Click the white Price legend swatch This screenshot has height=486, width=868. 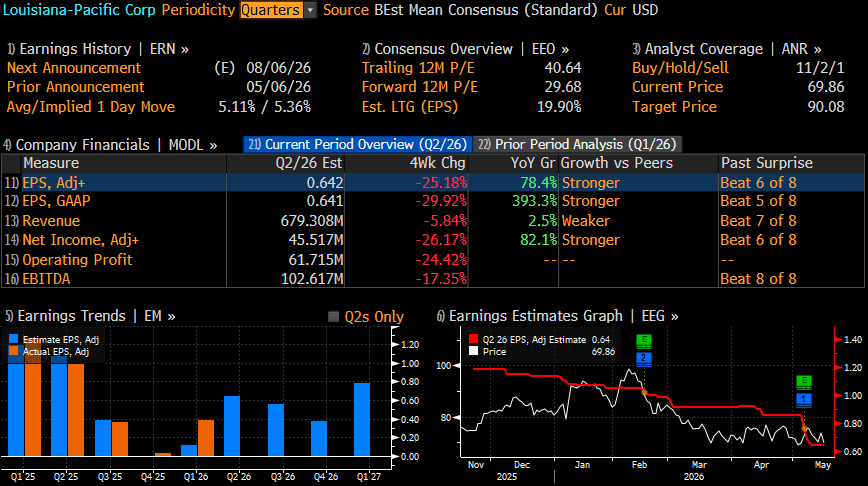473,351
